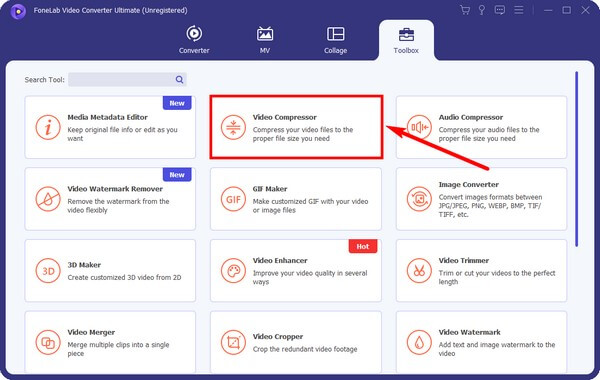
Task: Click the Video Trimmer scissors icon
Action: [x=419, y=271]
